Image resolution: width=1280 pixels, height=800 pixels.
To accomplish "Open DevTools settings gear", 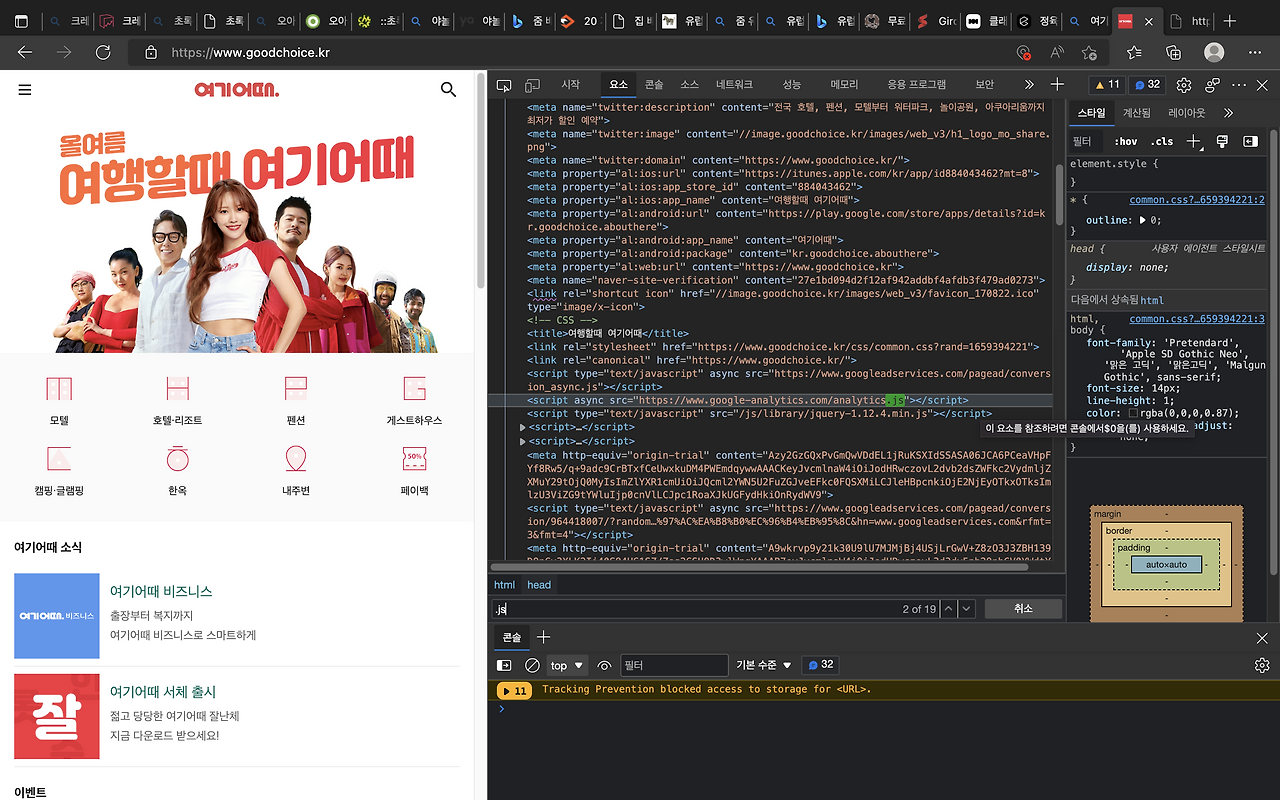I will click(1185, 84).
